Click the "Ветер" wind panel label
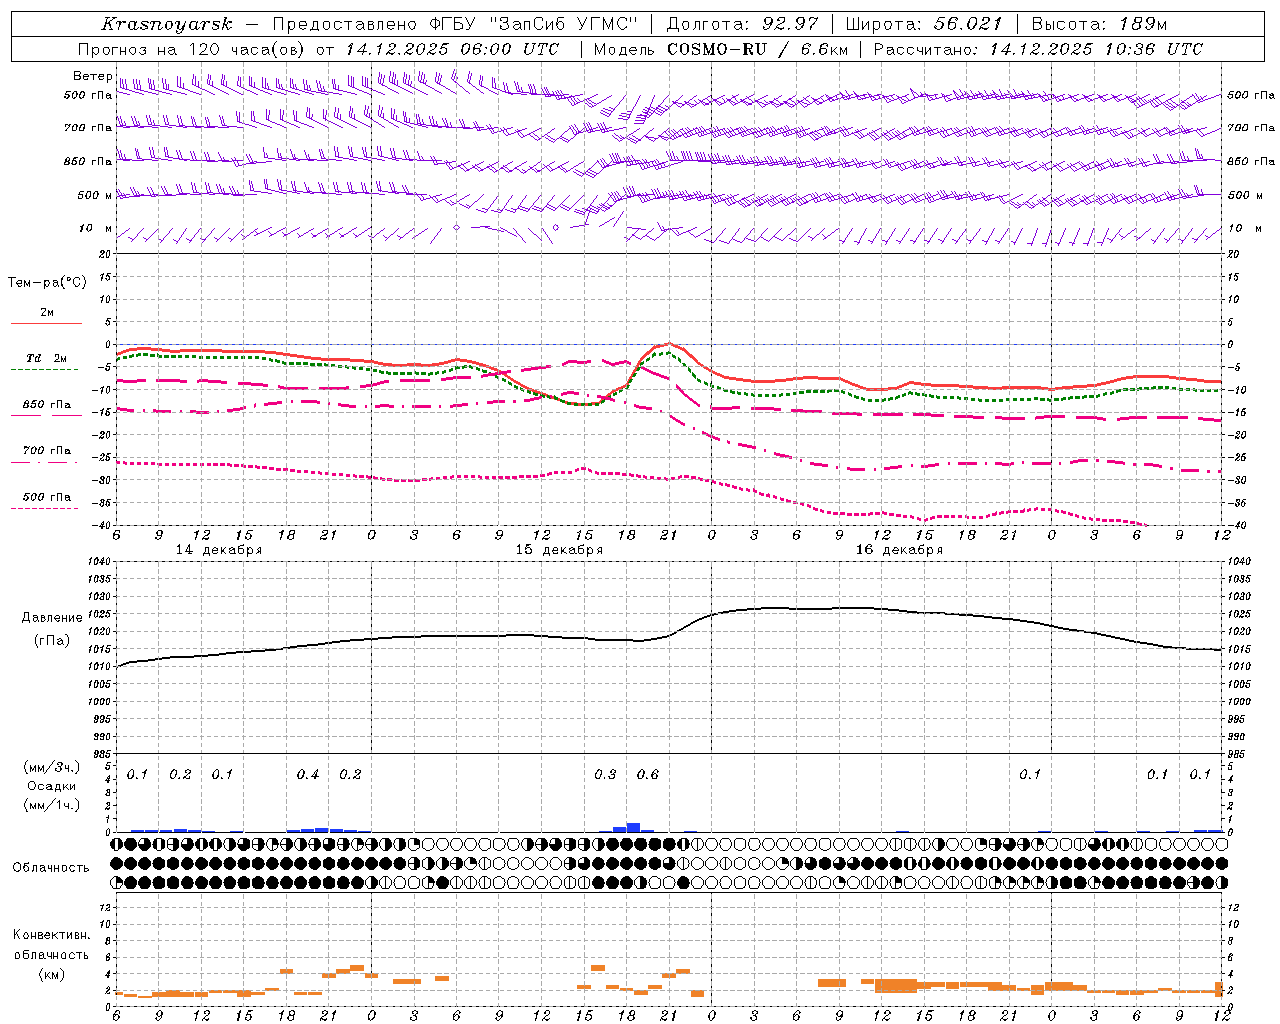The width and height of the screenshot is (1280, 1024). click(93, 76)
